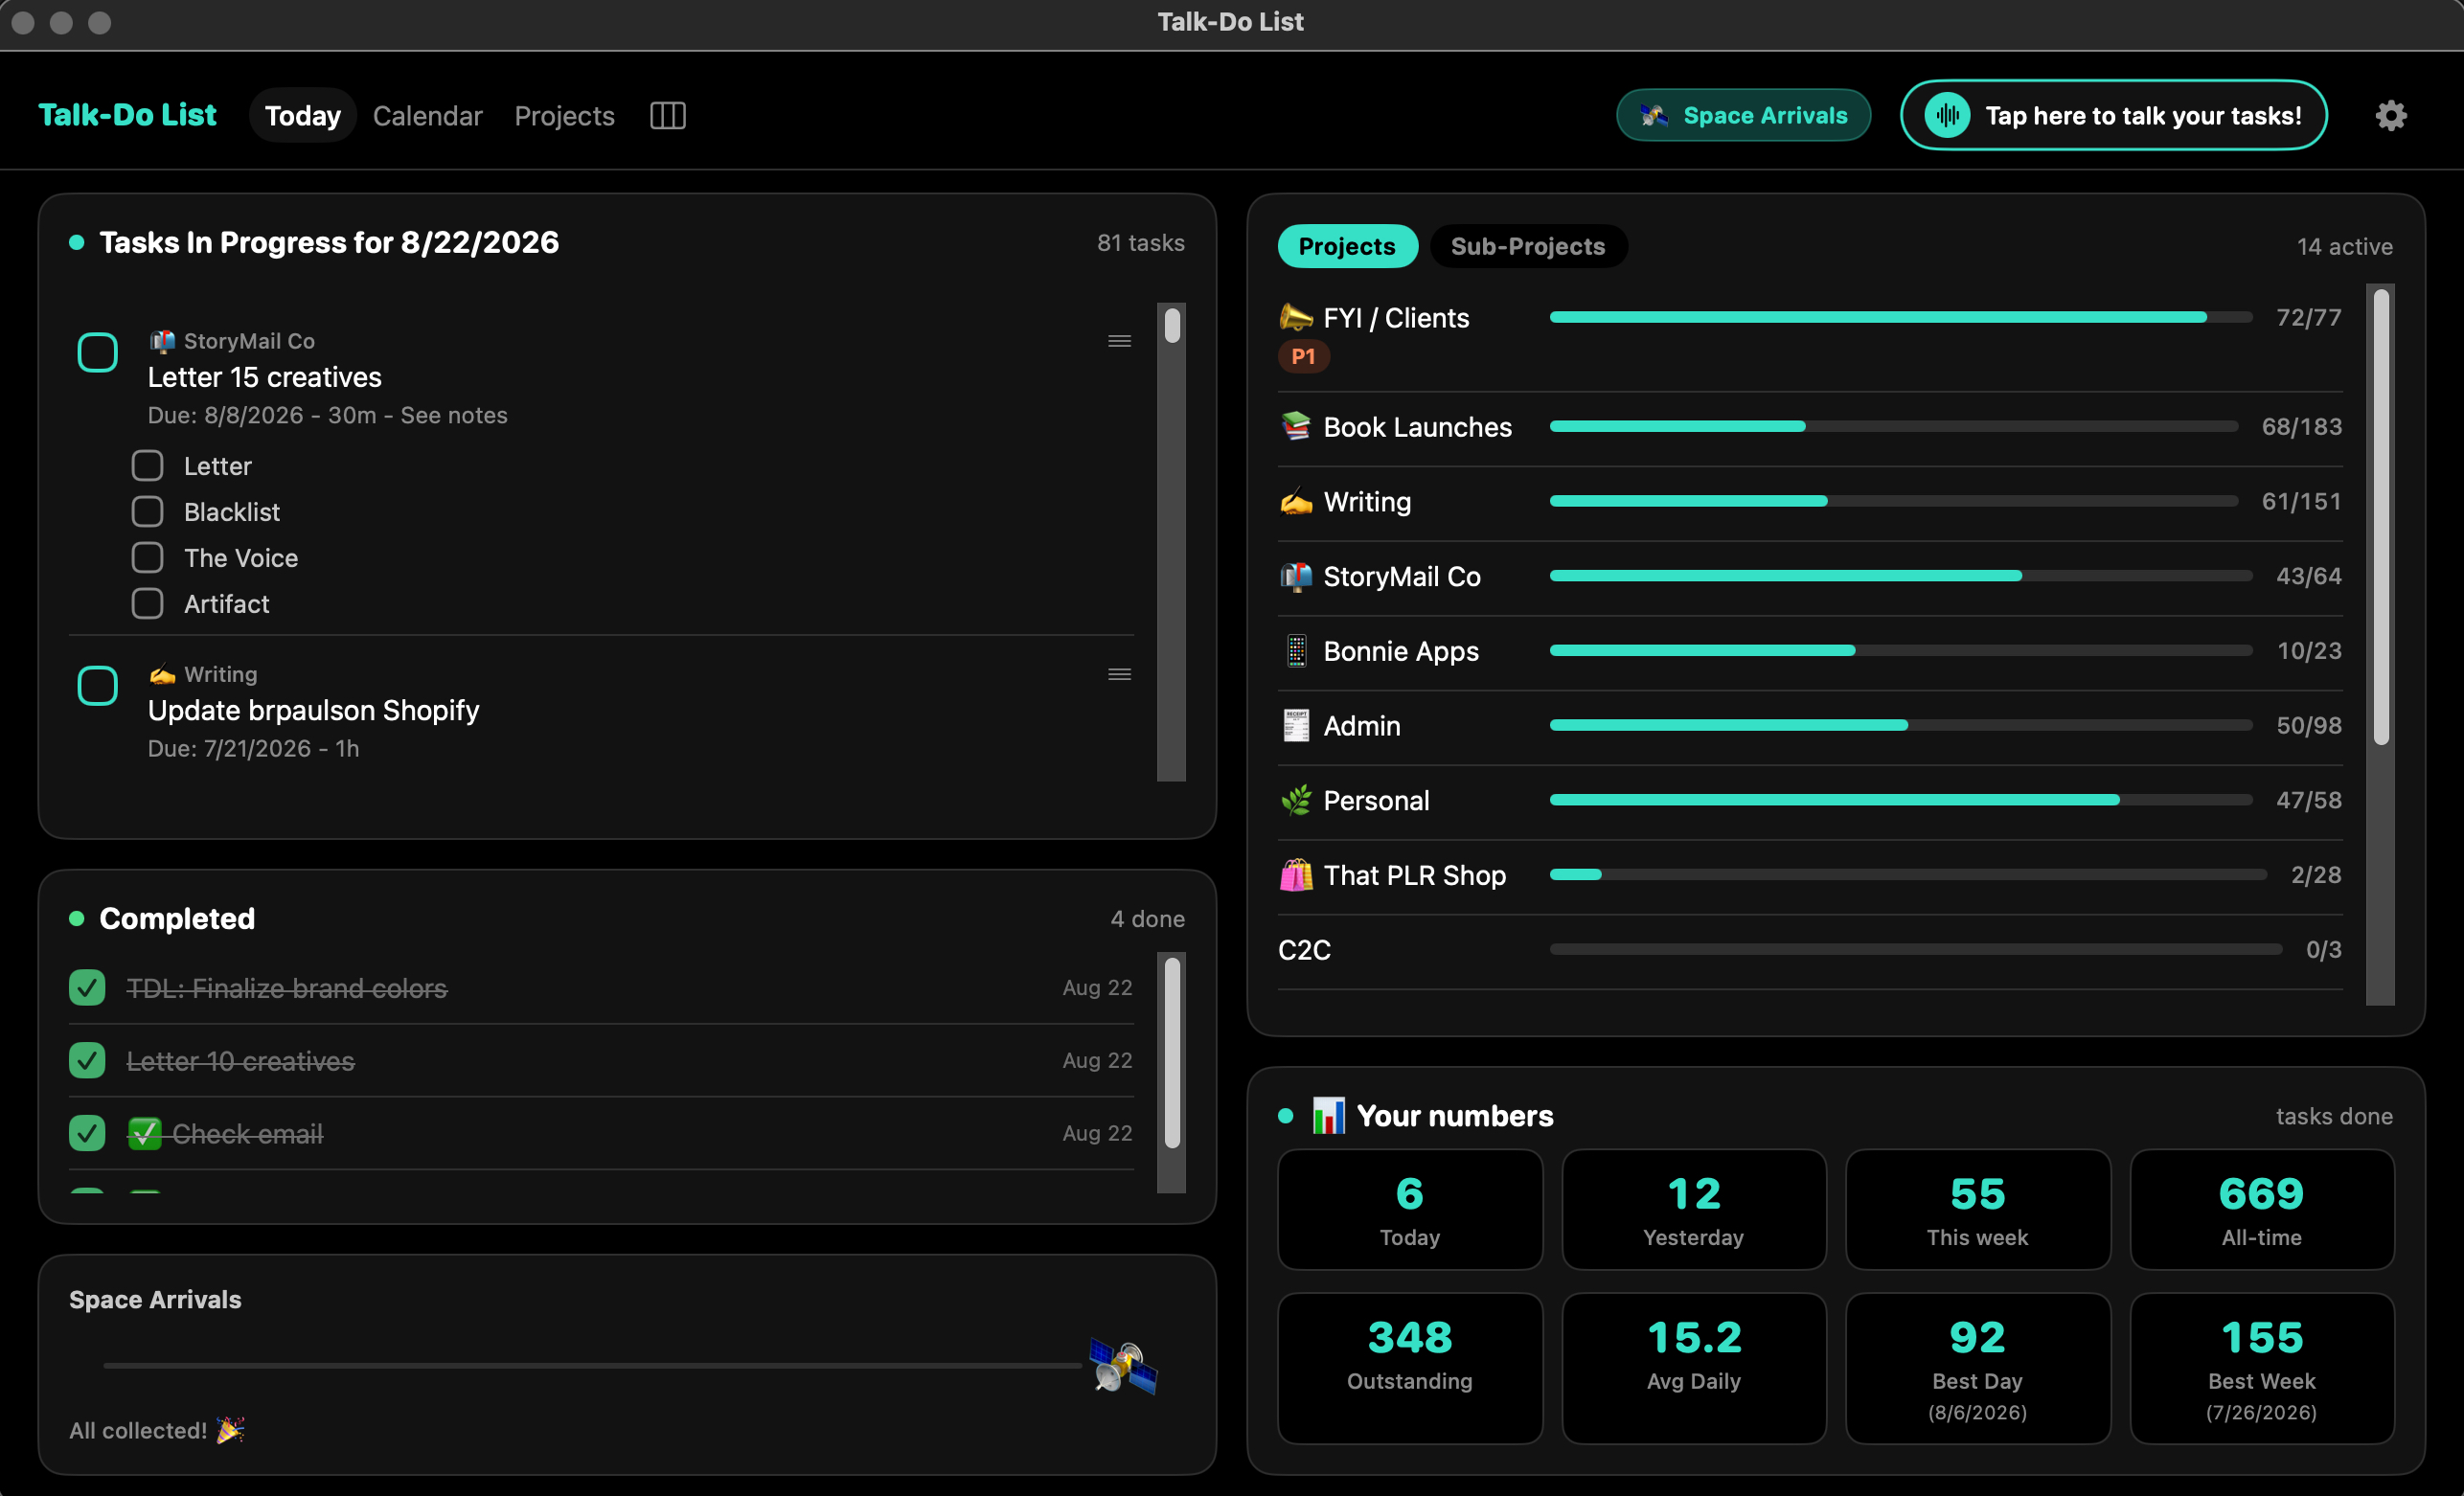Image resolution: width=2464 pixels, height=1496 pixels.
Task: Check the Artifact subtask
Action: click(147, 603)
